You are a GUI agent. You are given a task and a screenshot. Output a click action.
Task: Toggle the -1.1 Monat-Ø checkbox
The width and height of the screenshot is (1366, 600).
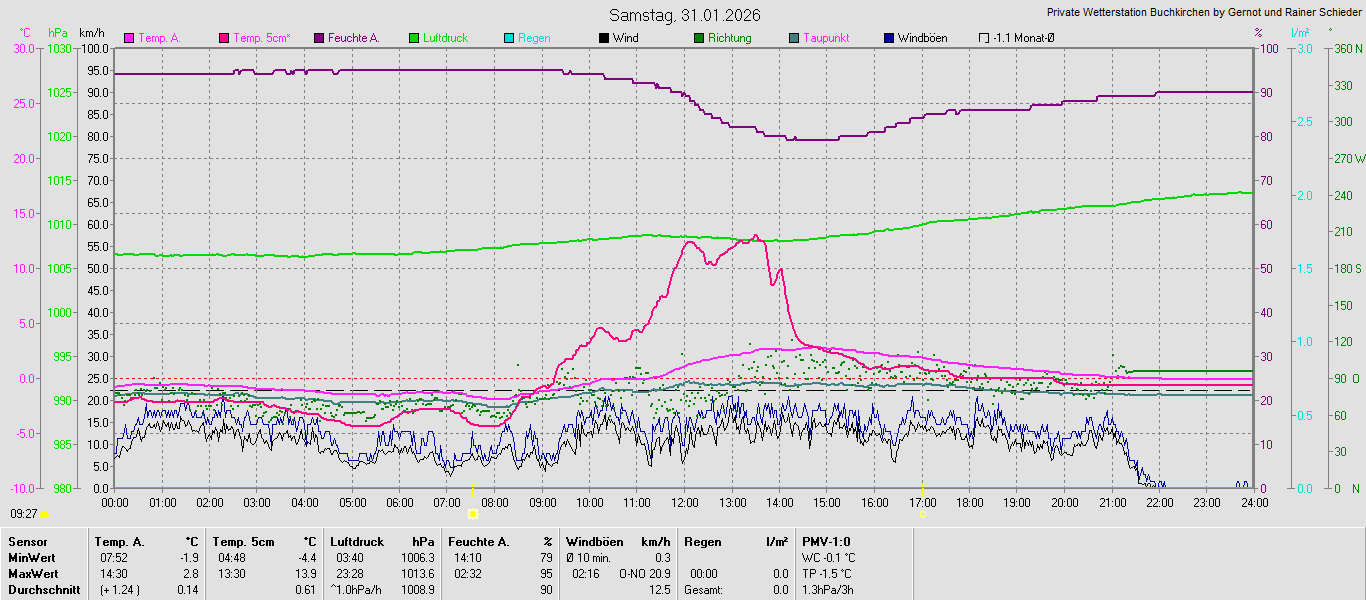tap(984, 38)
